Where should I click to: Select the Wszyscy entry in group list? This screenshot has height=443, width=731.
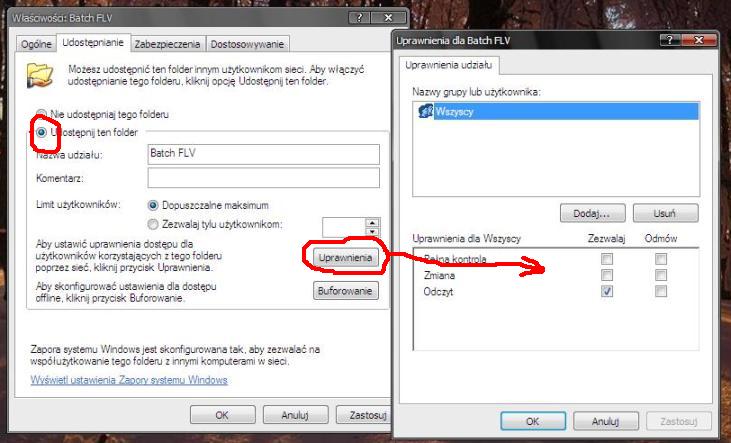[x=558, y=111]
